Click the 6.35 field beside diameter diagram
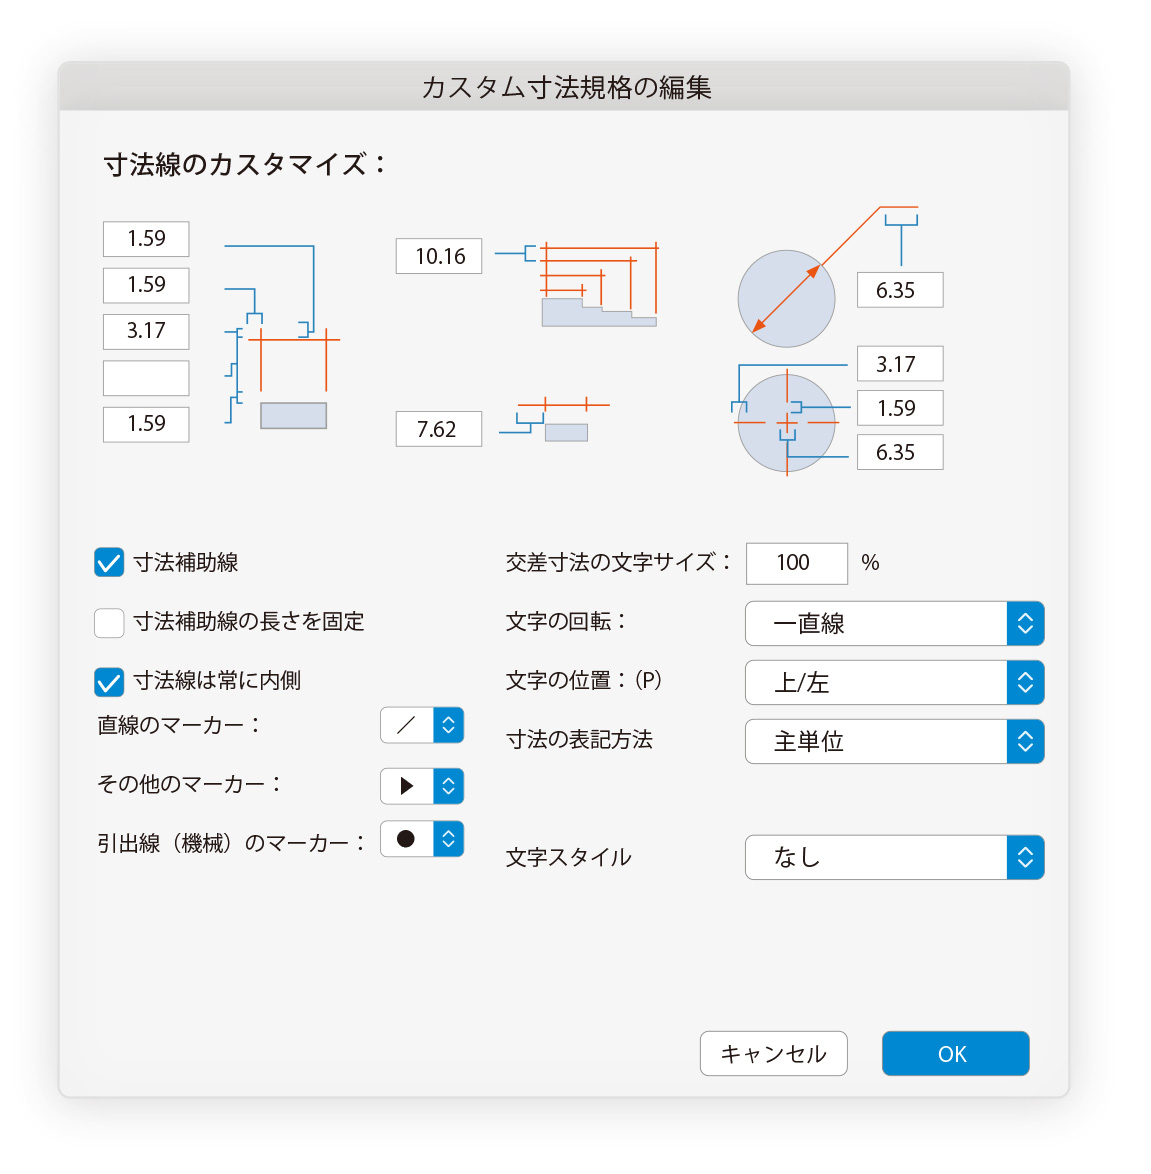Screen dimensions: 1151x1174 [900, 290]
